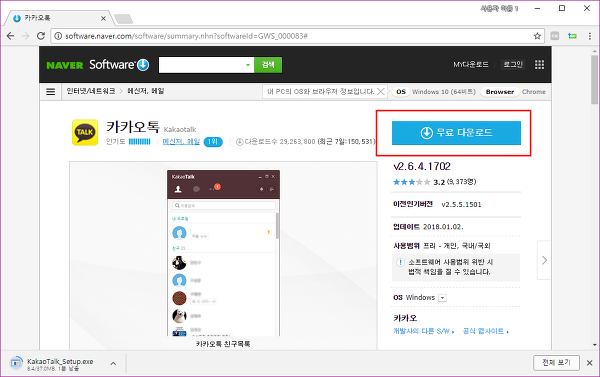View site info icon in address bar
This screenshot has height=377, width=600.
(x=58, y=36)
